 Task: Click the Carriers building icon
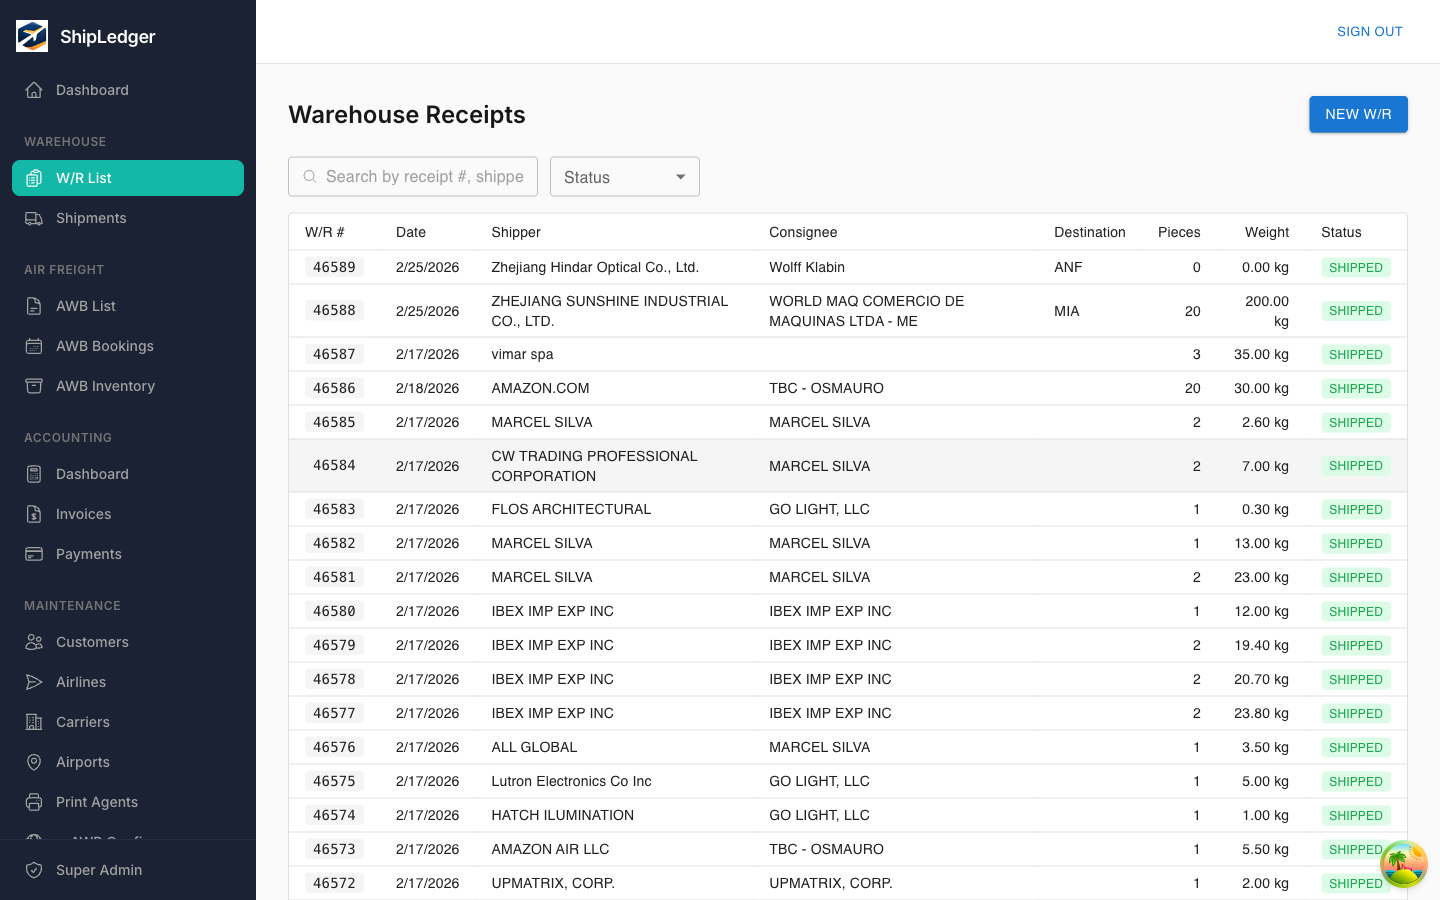click(34, 722)
